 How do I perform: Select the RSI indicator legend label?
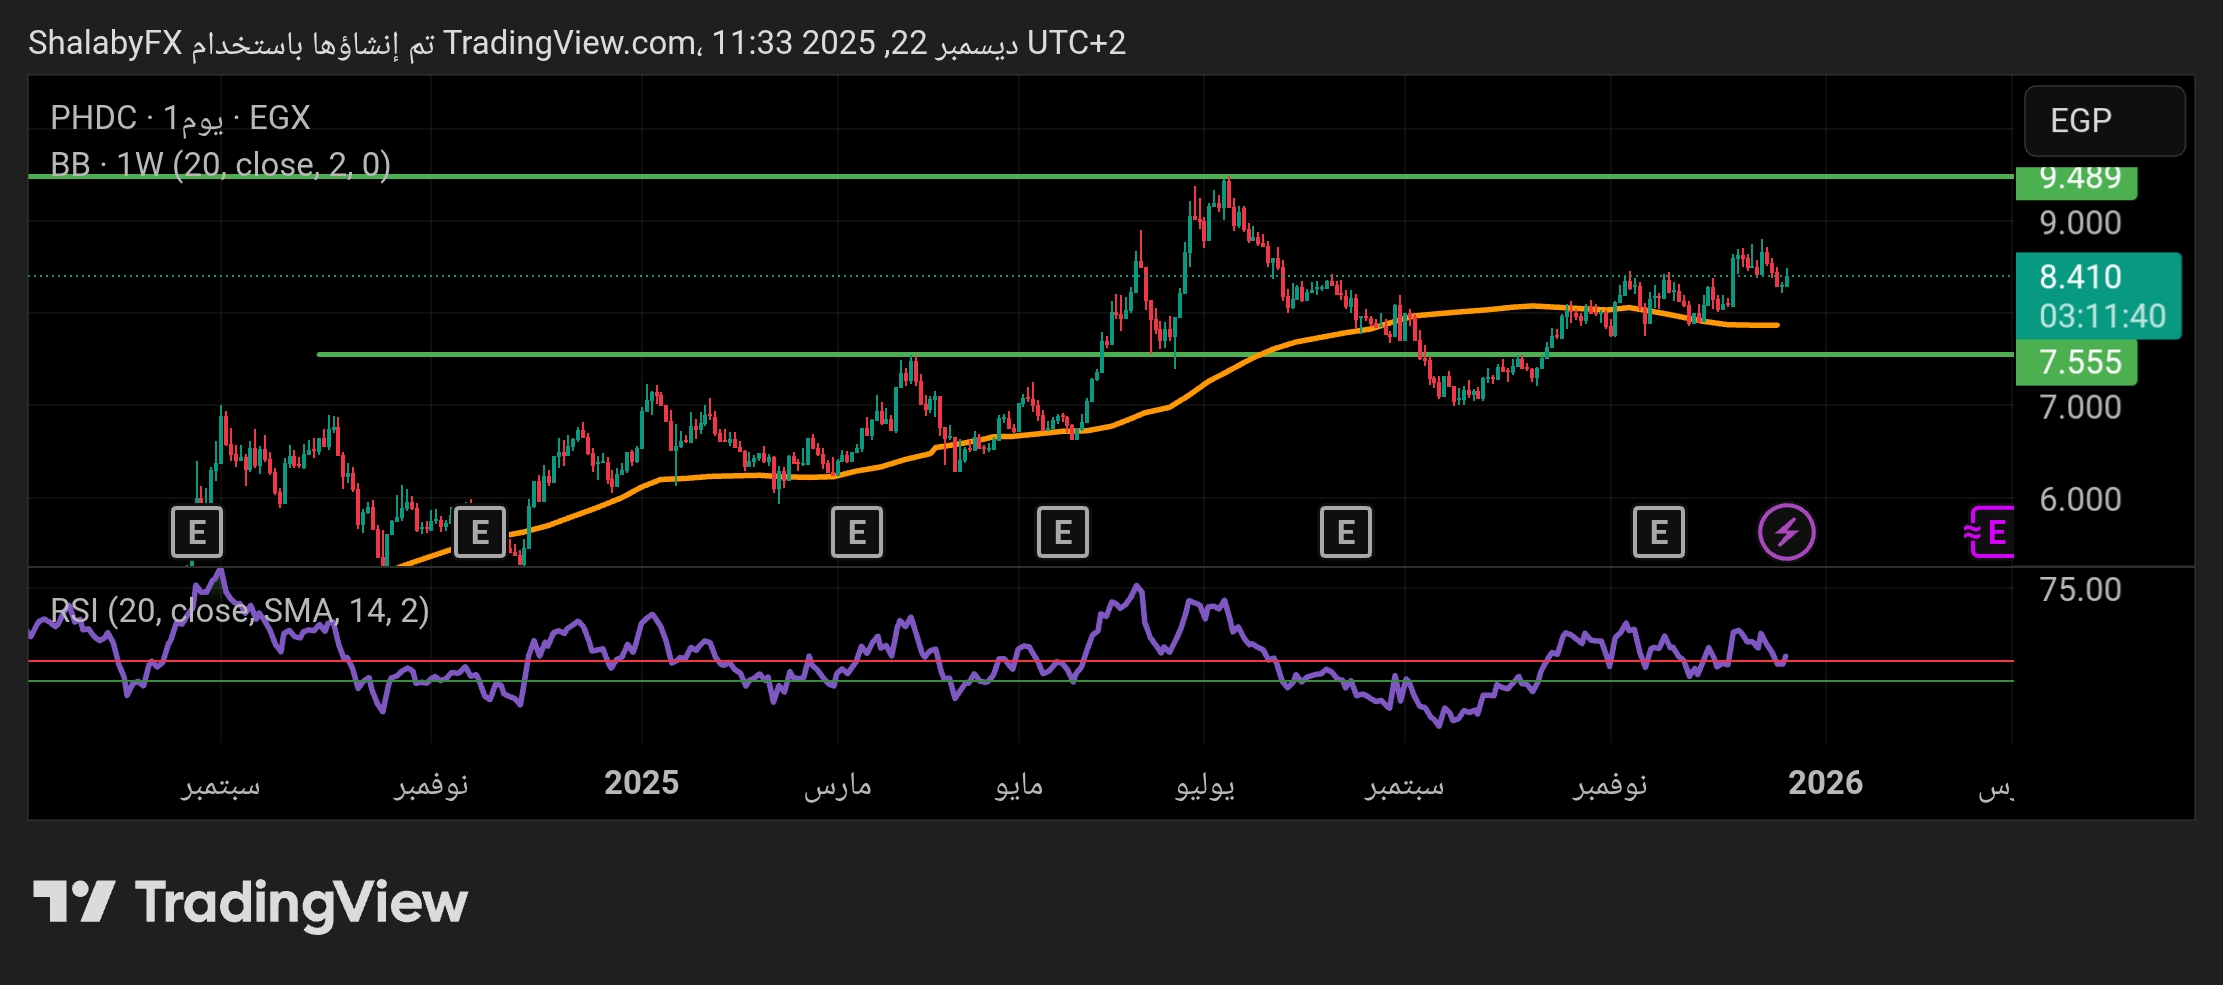[240, 610]
